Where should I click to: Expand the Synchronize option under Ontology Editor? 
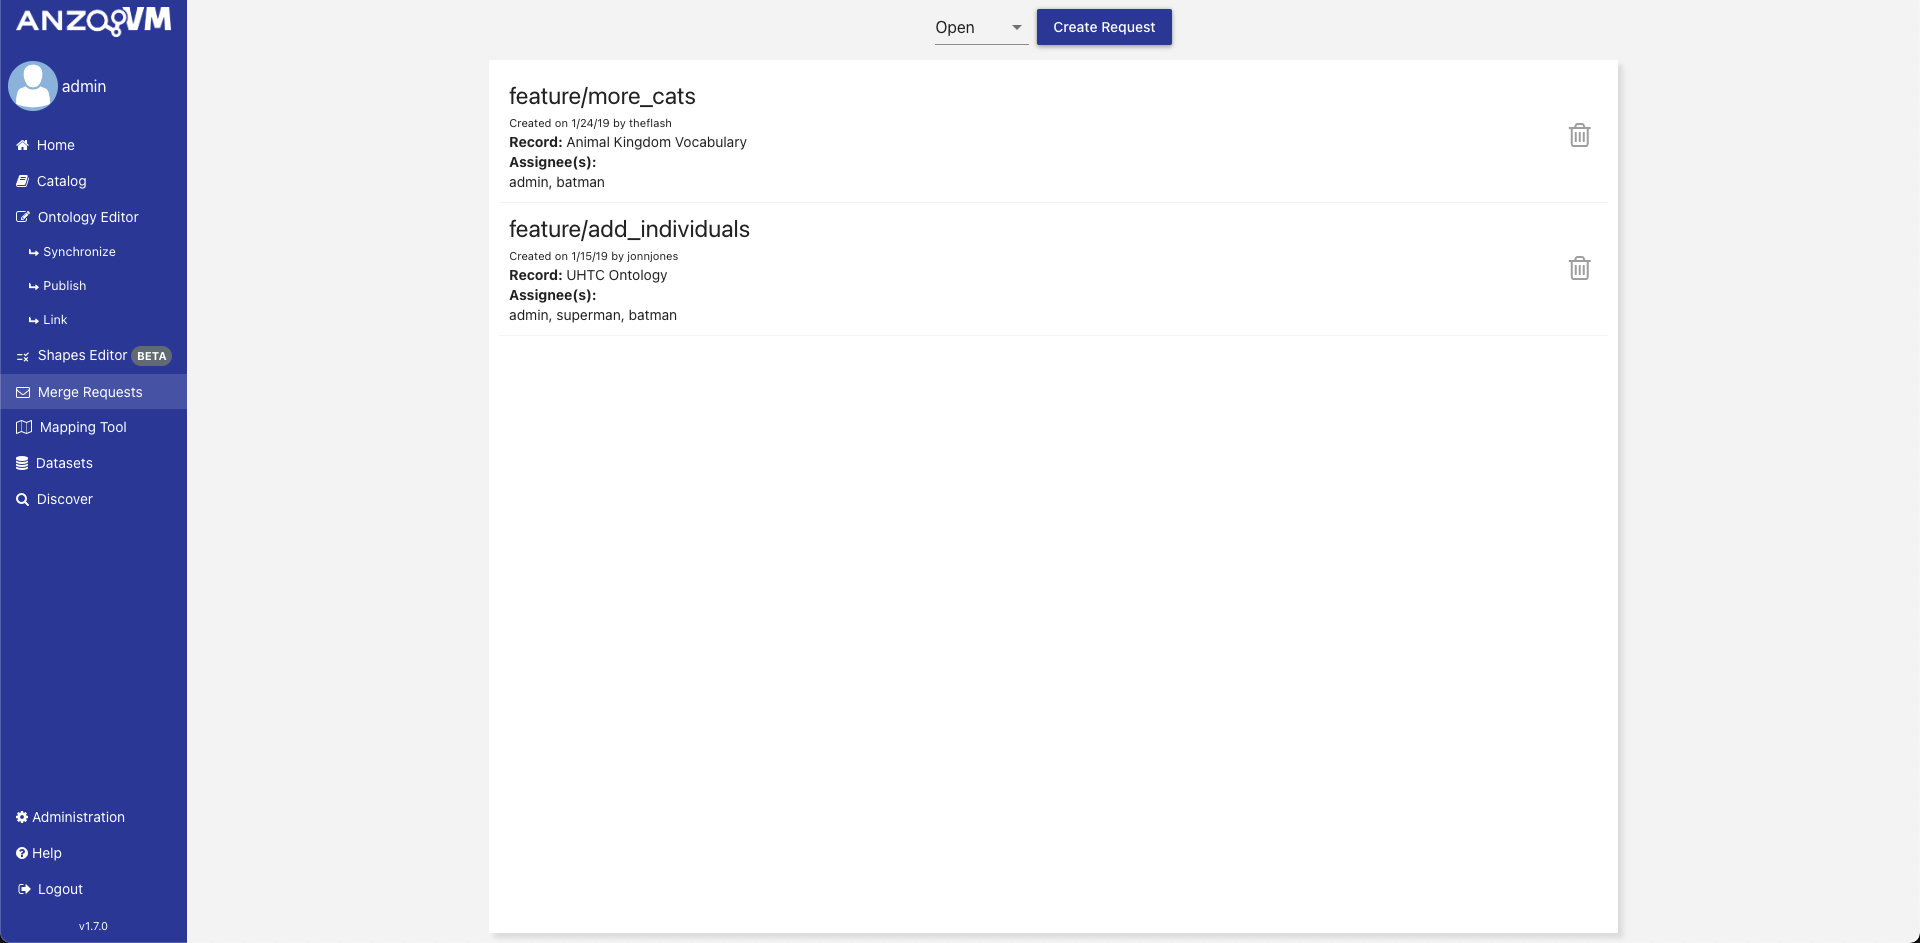coord(79,251)
